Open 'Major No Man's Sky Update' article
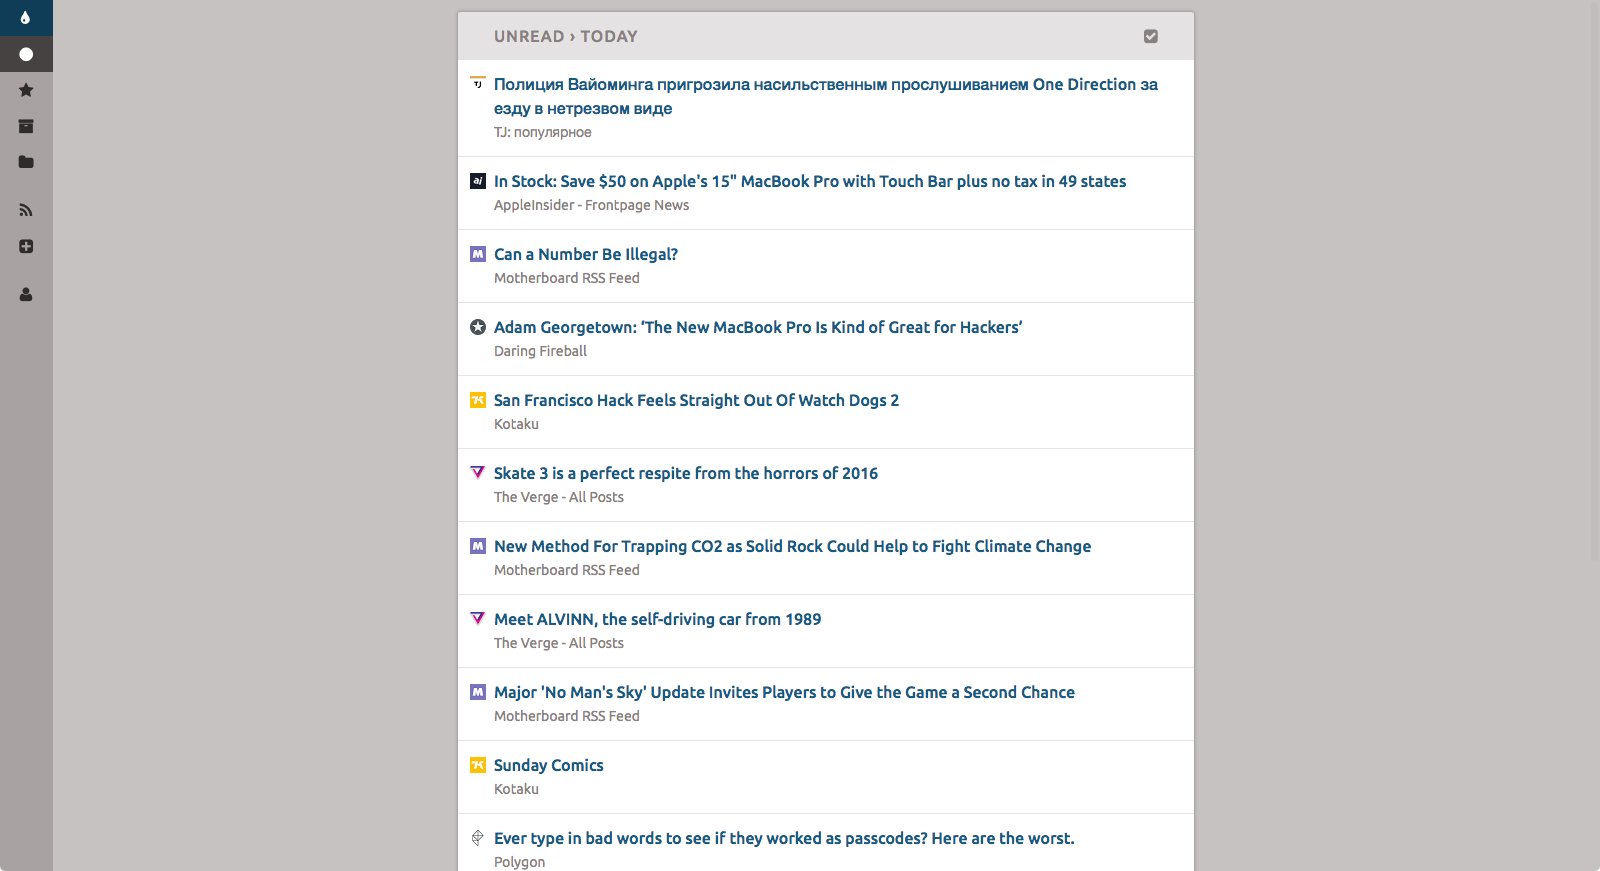The width and height of the screenshot is (1600, 871). click(784, 692)
